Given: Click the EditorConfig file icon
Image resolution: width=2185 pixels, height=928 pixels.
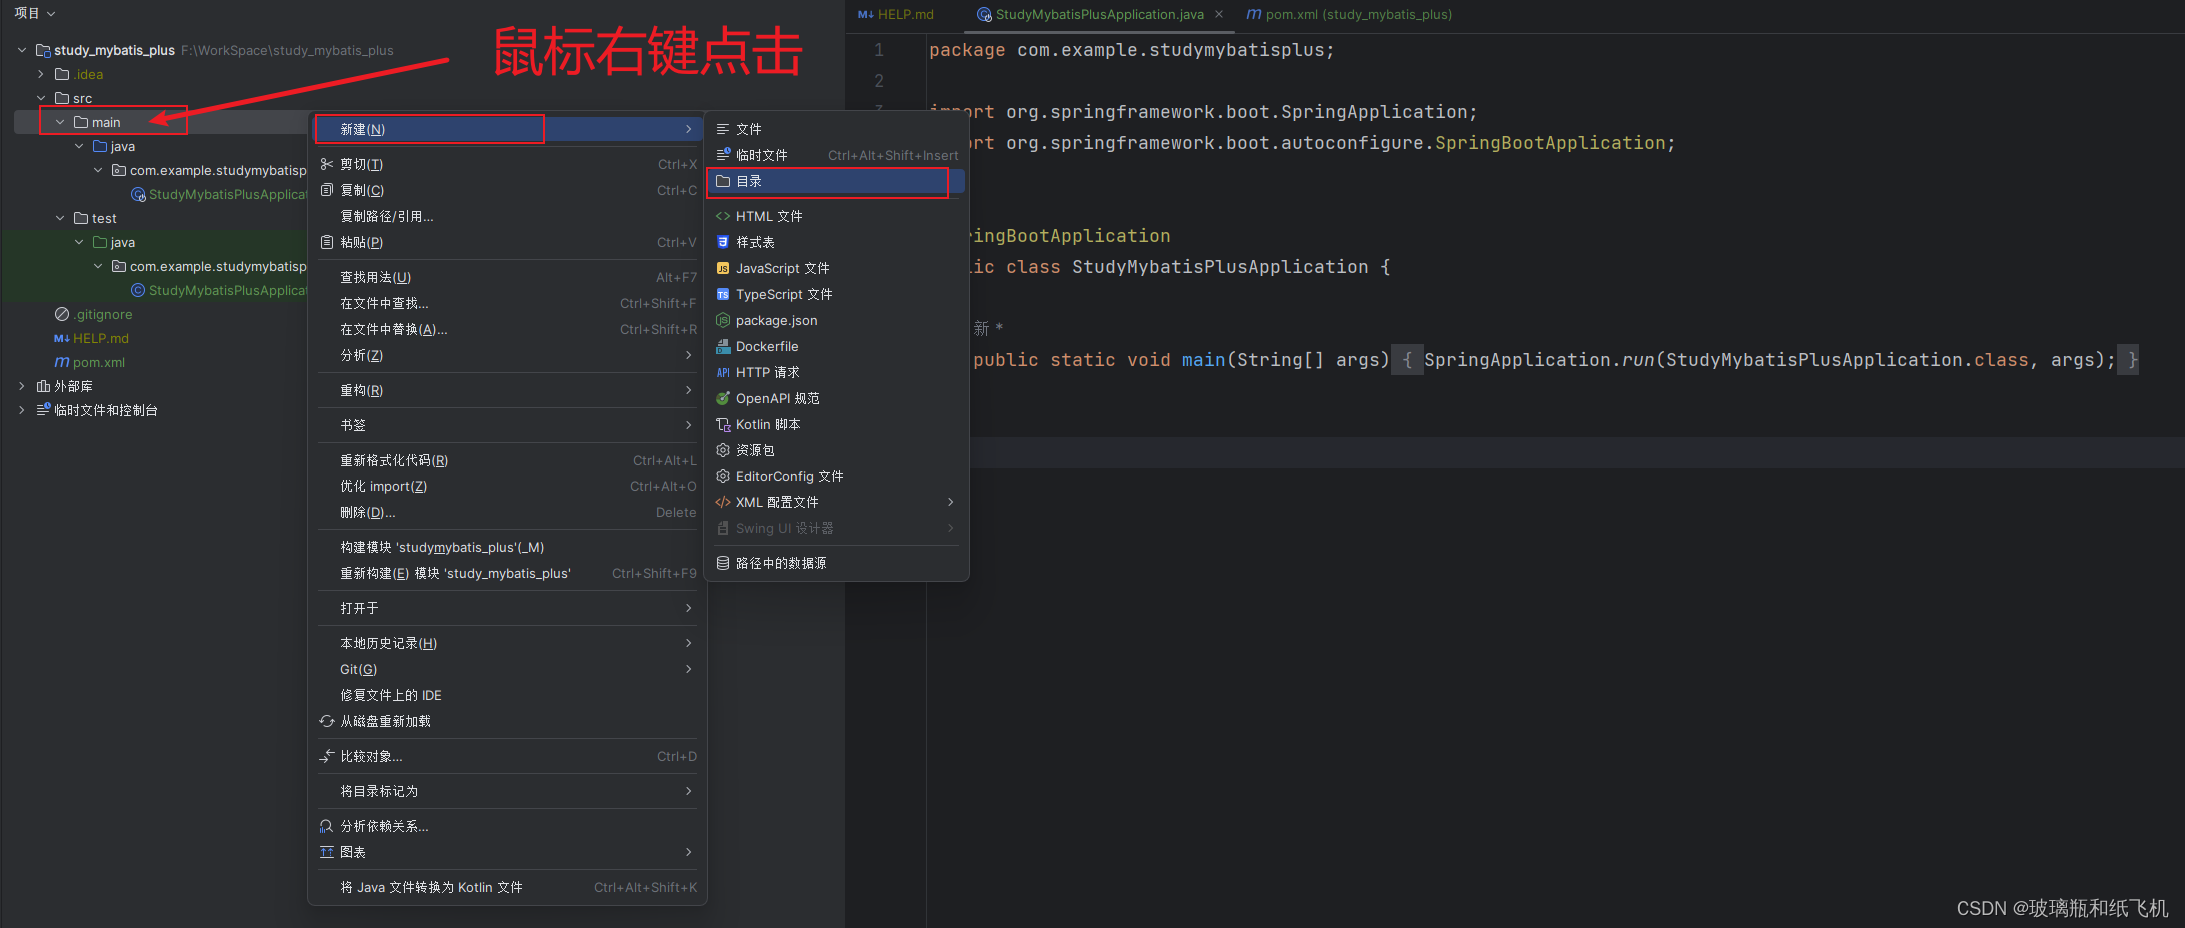Looking at the screenshot, I should point(723,476).
